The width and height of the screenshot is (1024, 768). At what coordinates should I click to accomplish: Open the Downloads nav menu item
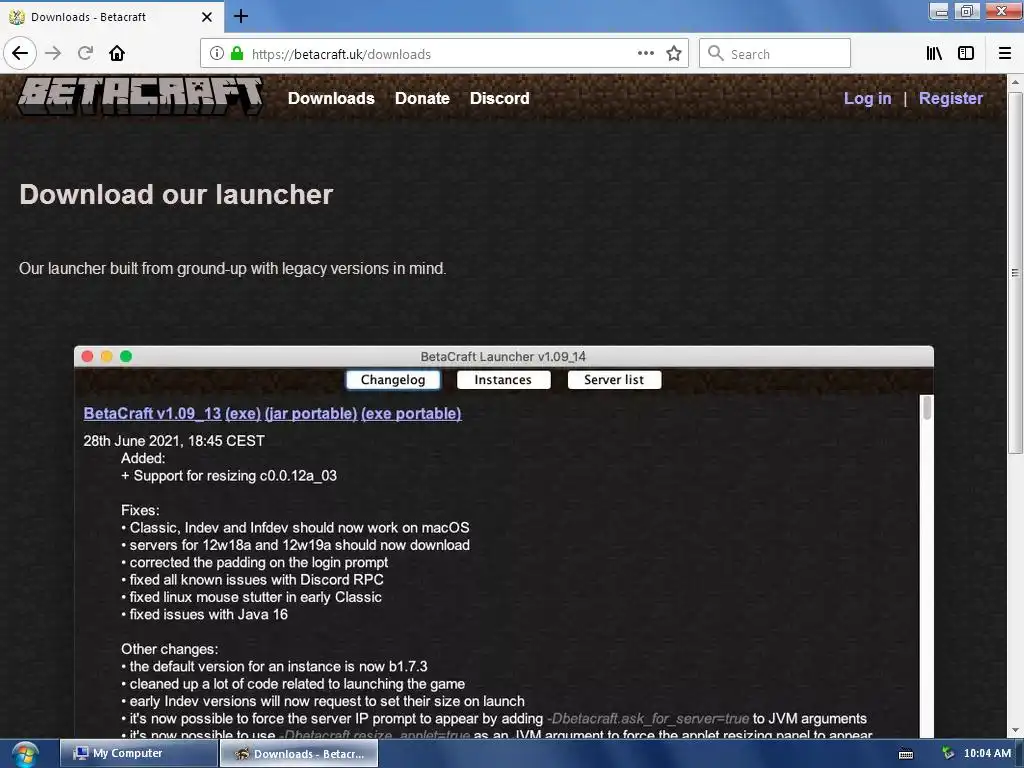pyautogui.click(x=331, y=98)
